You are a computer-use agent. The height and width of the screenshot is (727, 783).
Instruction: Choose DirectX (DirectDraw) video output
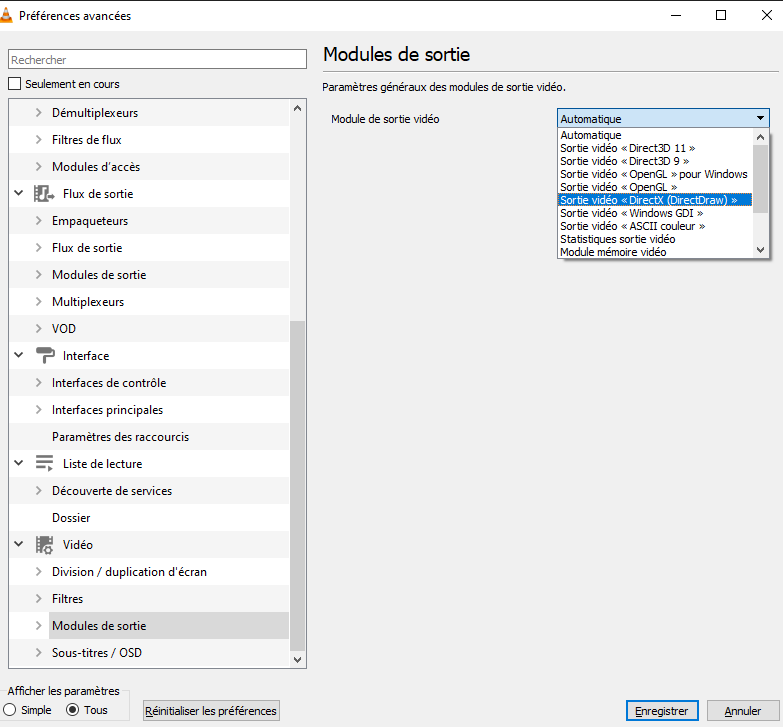tap(654, 200)
